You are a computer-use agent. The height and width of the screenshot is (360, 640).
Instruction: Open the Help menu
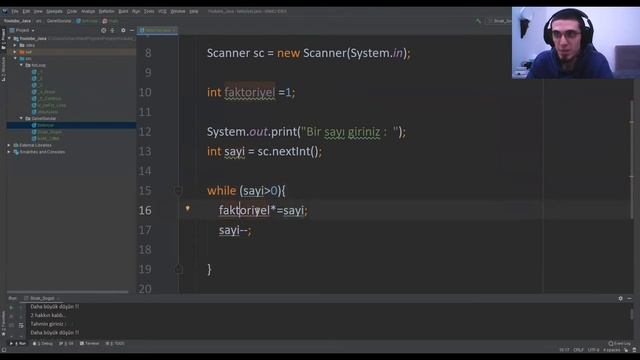194,11
